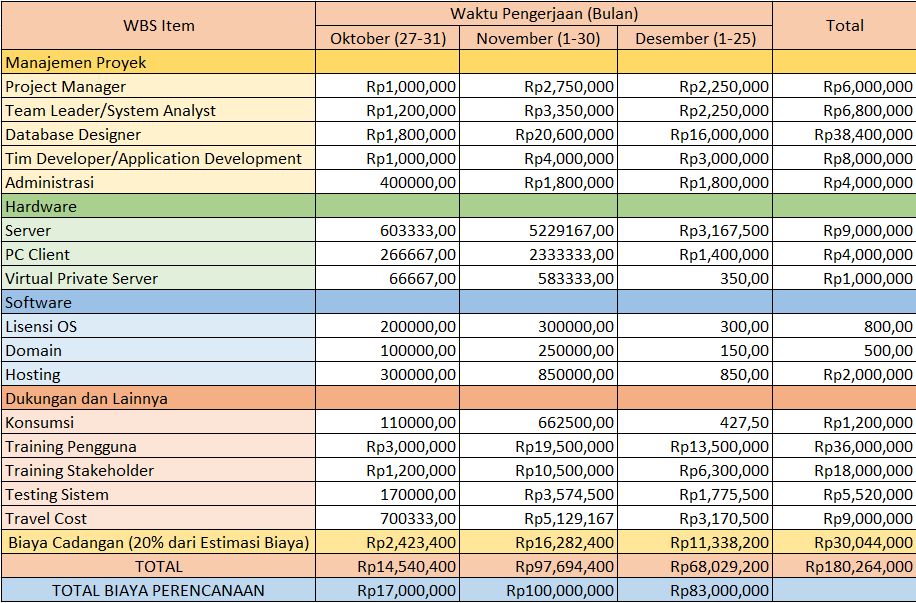Click the Project Manager row label
The width and height of the screenshot is (916, 603).
tap(158, 86)
